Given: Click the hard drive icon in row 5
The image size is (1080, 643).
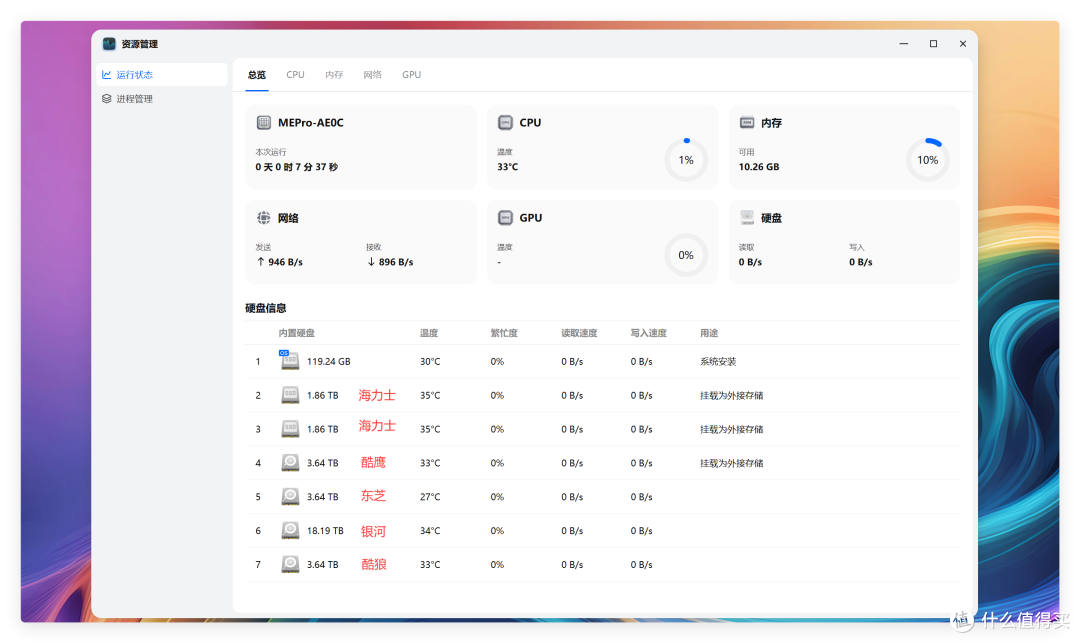Looking at the screenshot, I should click(290, 496).
